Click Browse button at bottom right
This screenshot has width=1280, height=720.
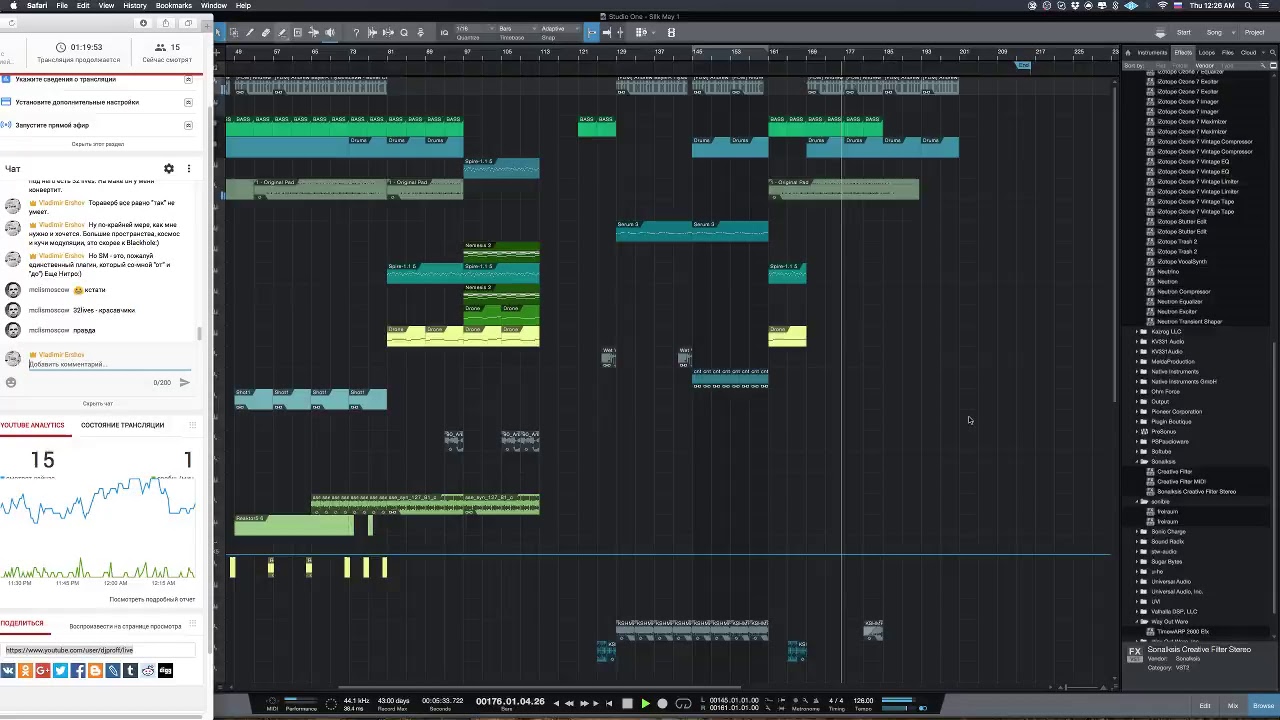[1263, 706]
